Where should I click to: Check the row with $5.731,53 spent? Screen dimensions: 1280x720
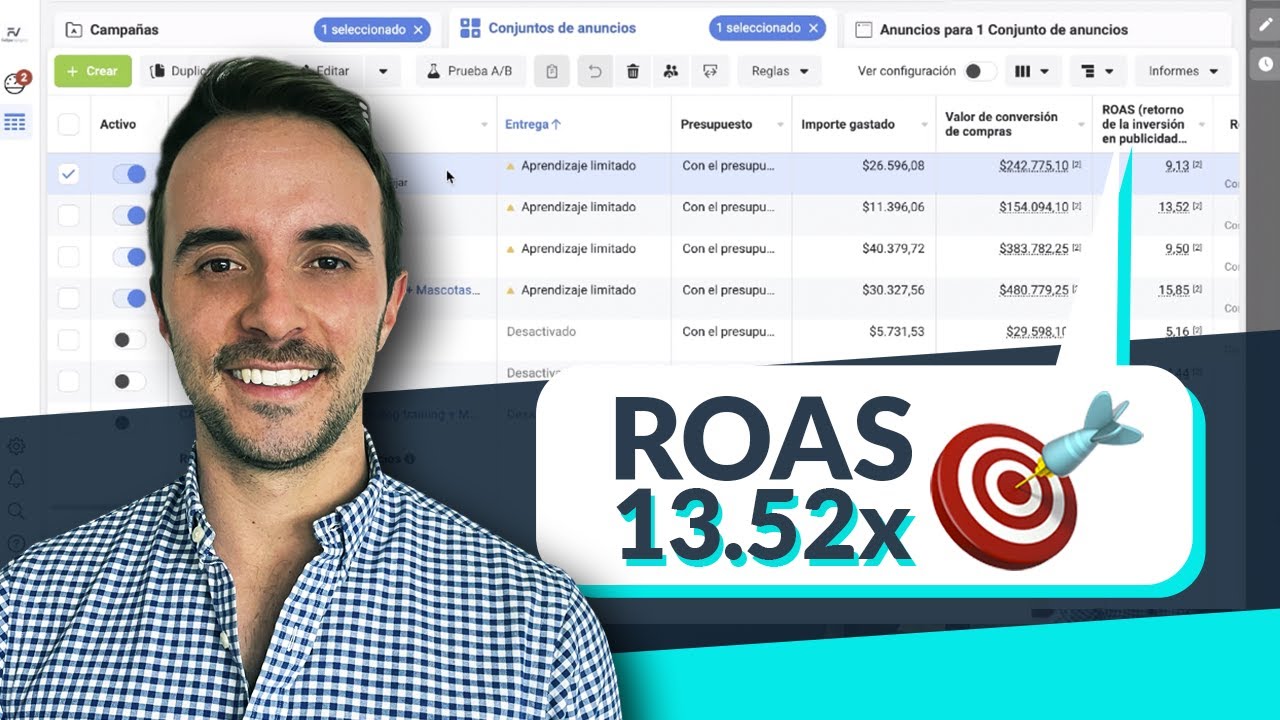coord(68,340)
